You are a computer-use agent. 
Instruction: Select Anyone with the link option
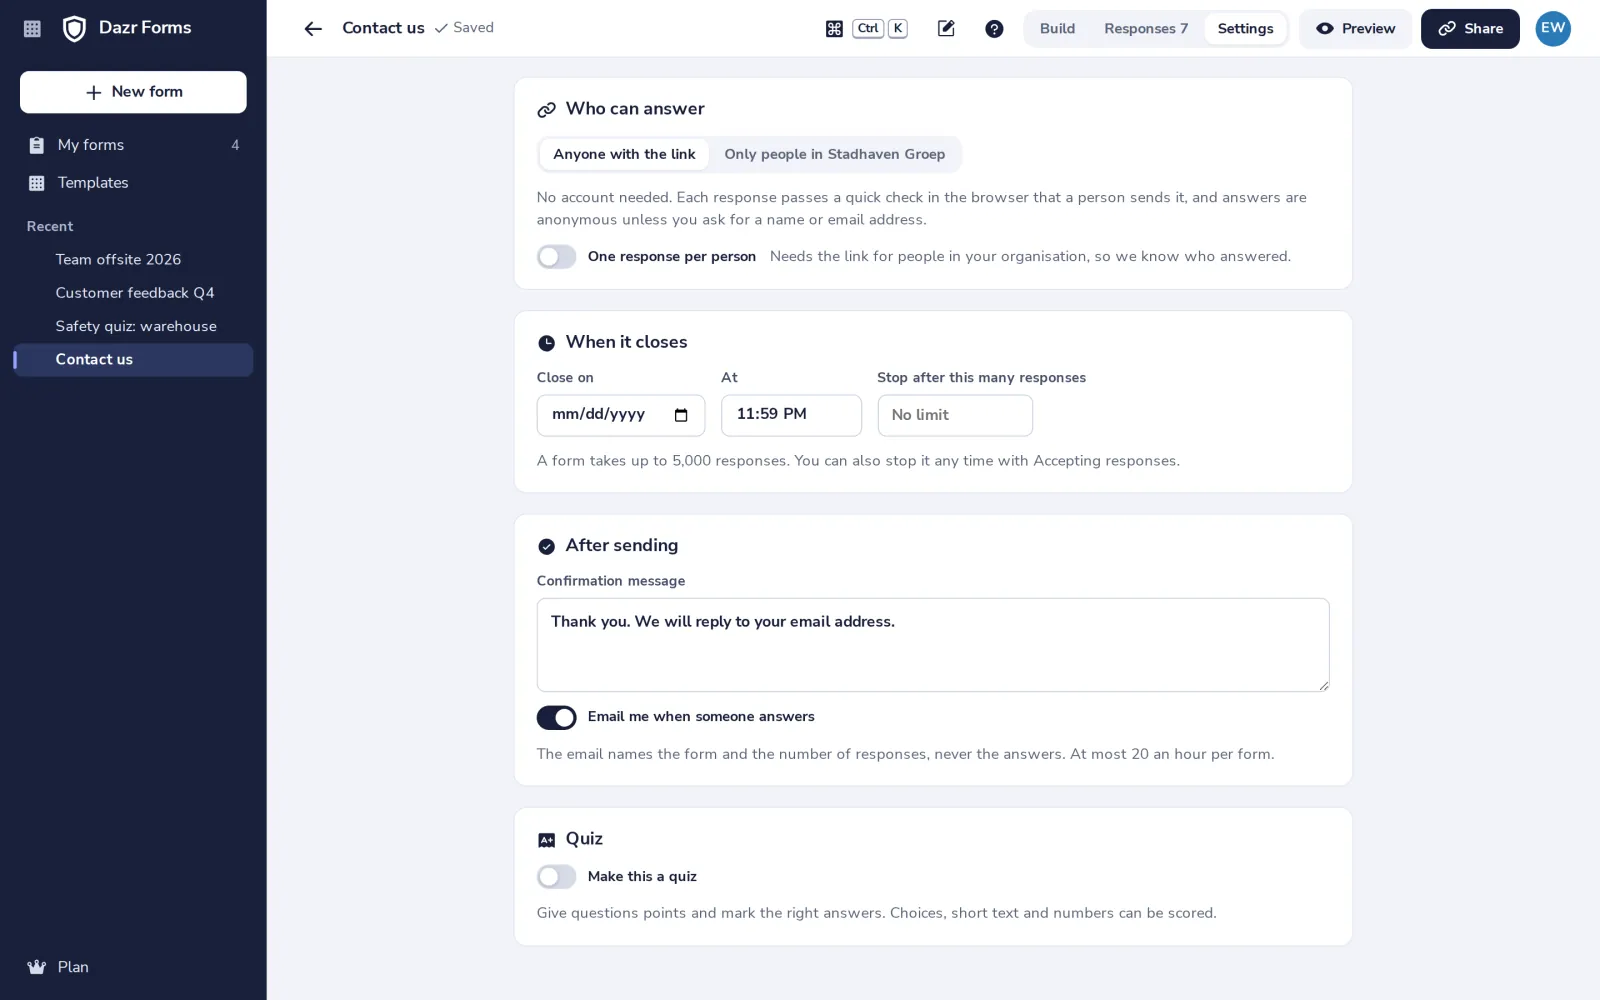point(624,154)
